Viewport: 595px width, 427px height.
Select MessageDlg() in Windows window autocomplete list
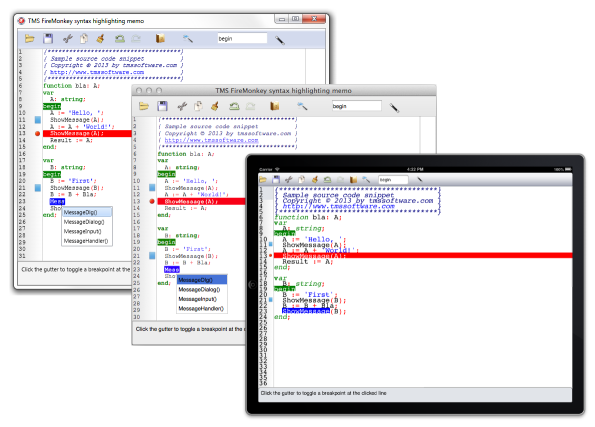coord(87,212)
